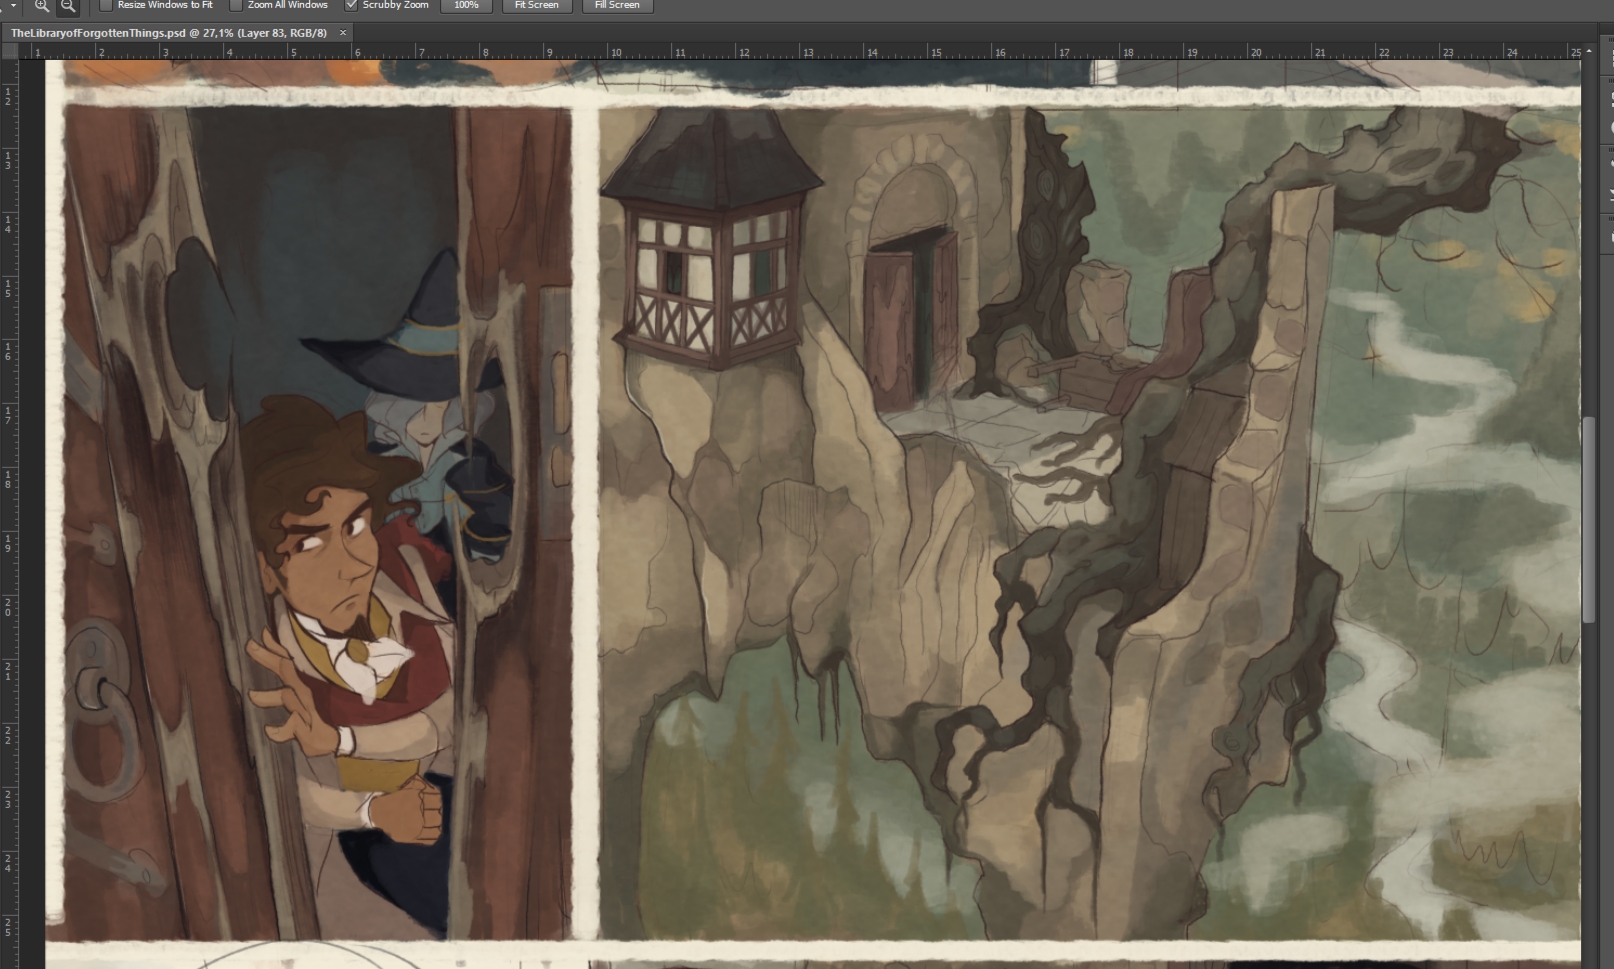
Task: Click the hanging timber-framed window box
Action: coord(710,260)
